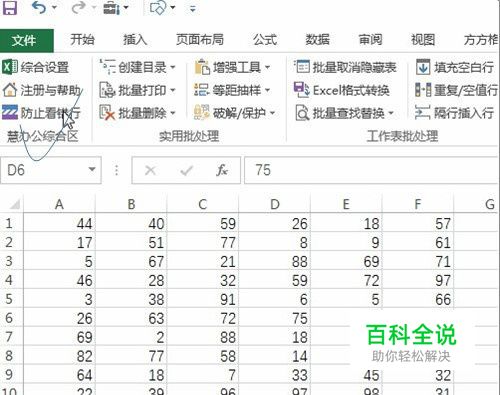Click cell C5 containing 91
This screenshot has width=500, height=395.
pyautogui.click(x=203, y=299)
